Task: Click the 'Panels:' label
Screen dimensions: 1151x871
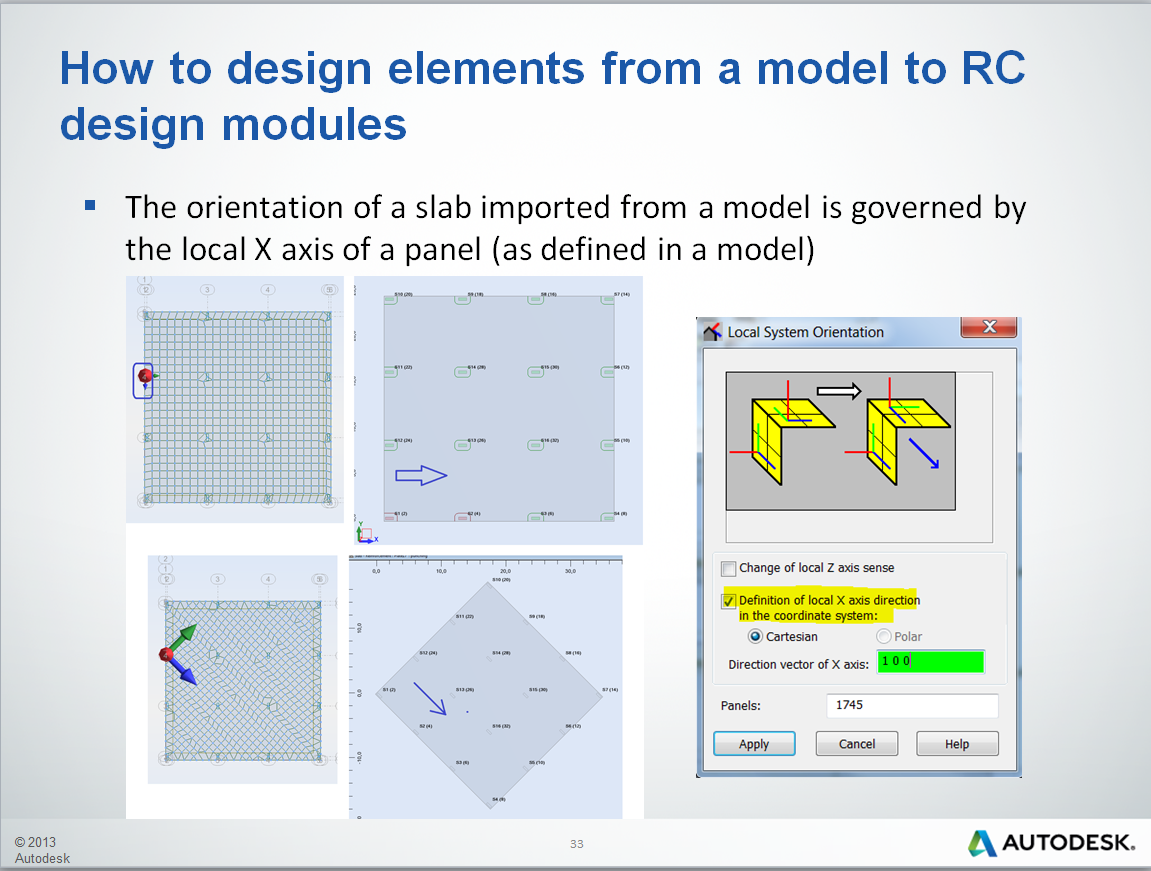Action: click(741, 705)
